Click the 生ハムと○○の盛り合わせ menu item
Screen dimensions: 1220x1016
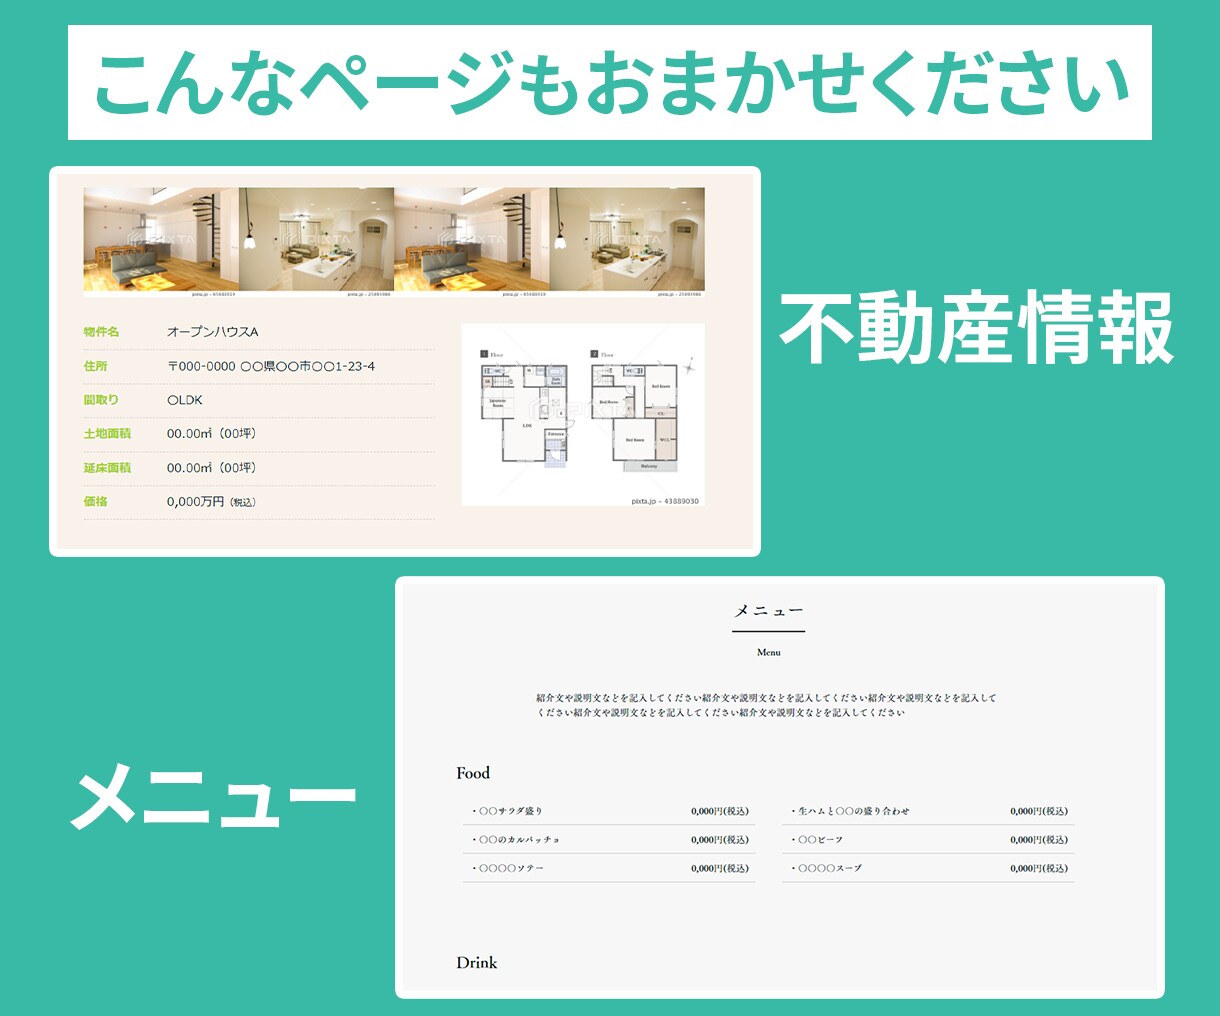tap(850, 811)
